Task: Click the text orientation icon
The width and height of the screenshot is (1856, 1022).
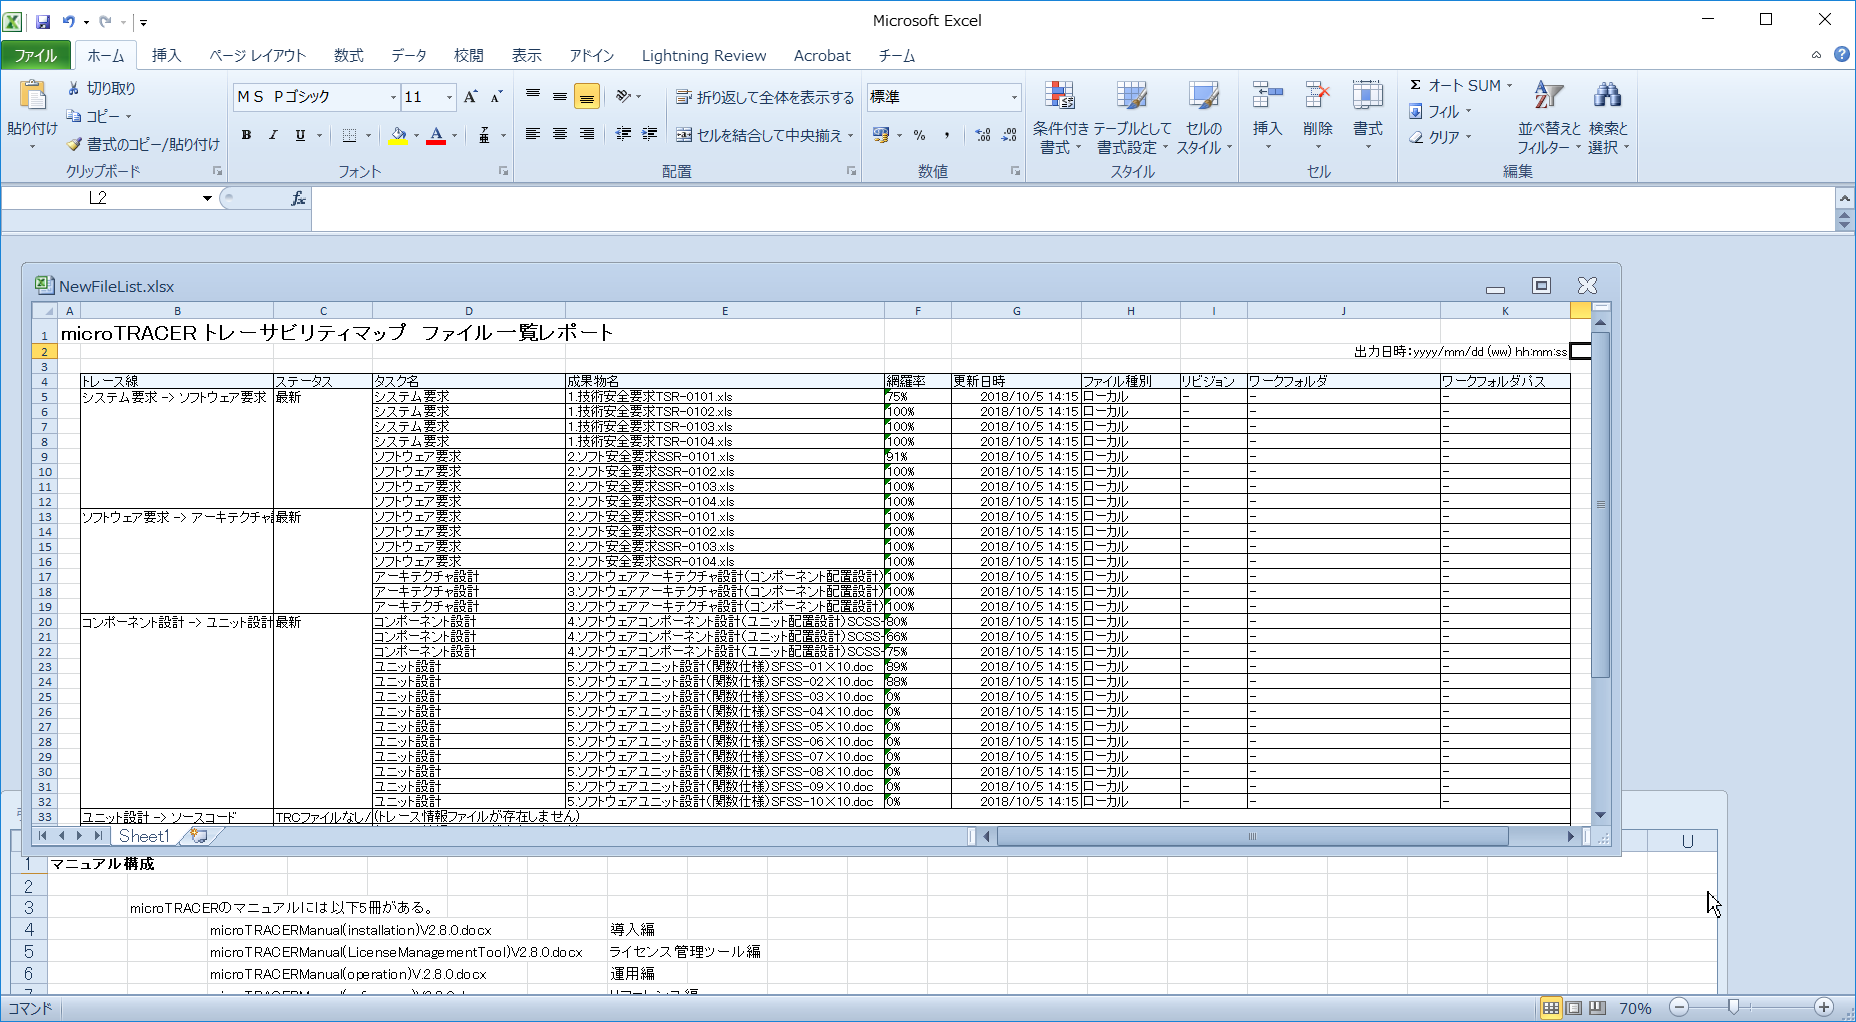Action: pyautogui.click(x=624, y=97)
